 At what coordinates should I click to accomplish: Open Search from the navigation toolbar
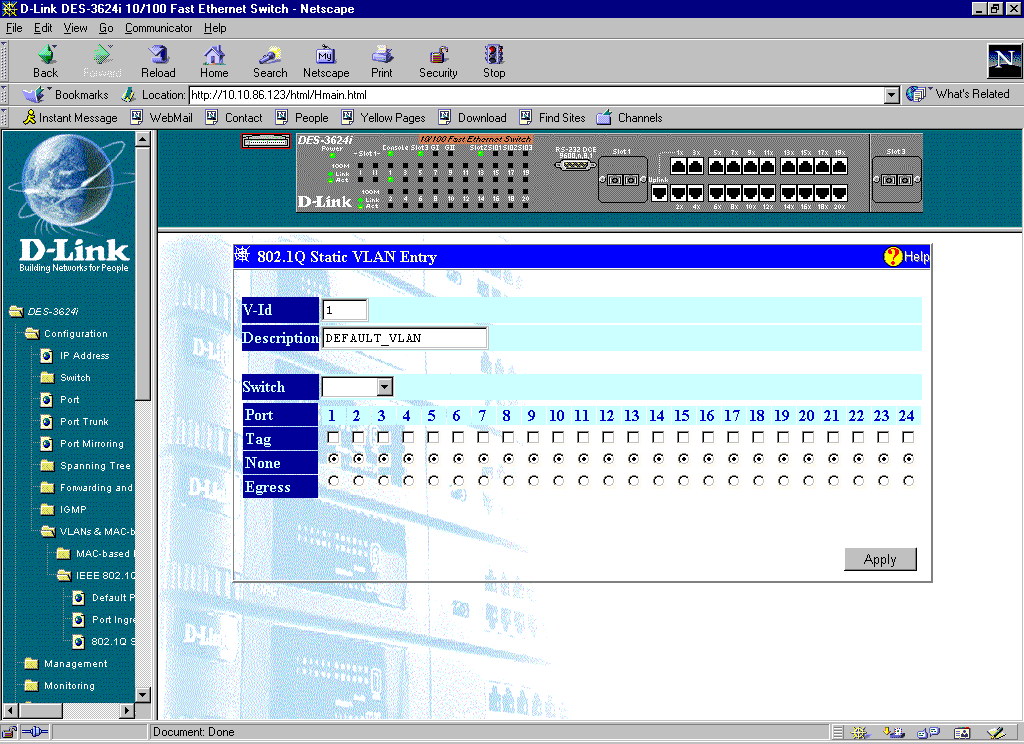click(x=270, y=56)
